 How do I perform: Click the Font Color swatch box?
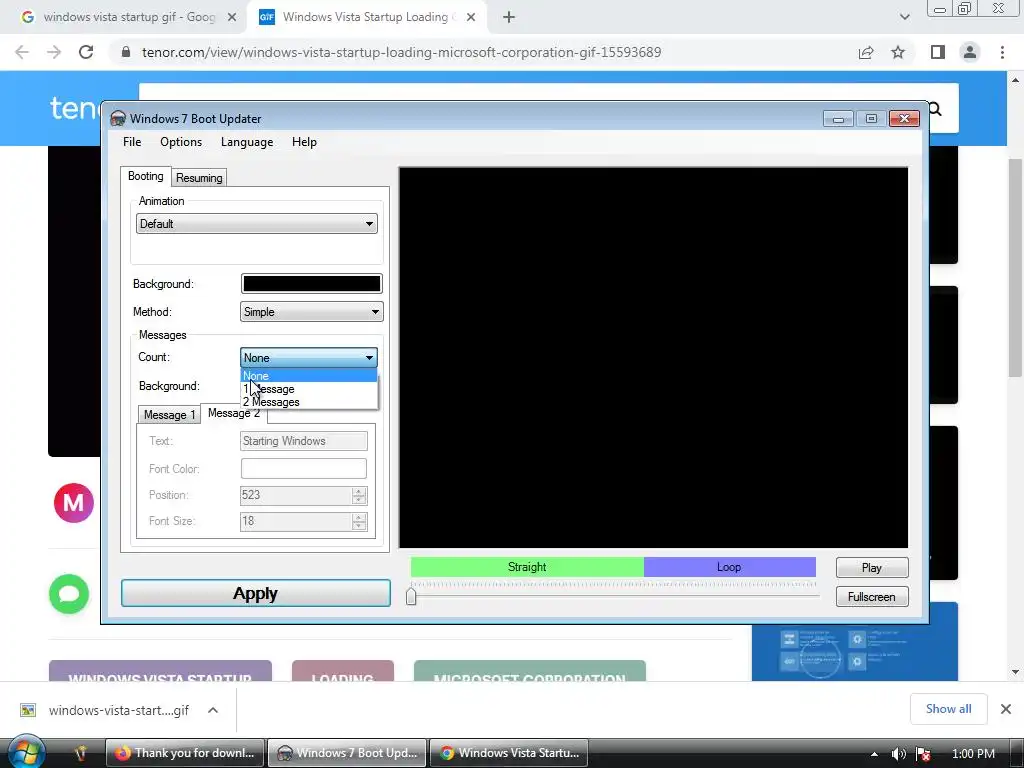click(x=304, y=468)
